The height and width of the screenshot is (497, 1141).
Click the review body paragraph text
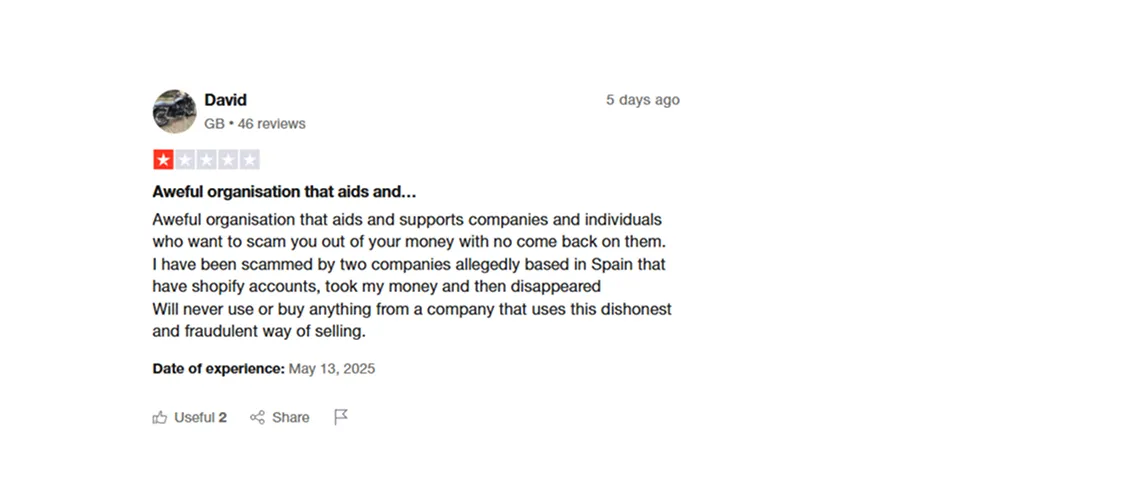[410, 275]
